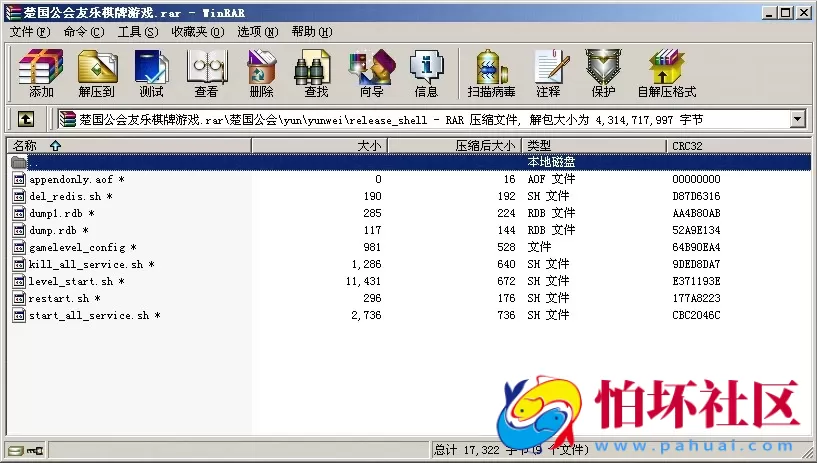
Task: Select the del_redis.sh file icon
Action: pos(19,196)
